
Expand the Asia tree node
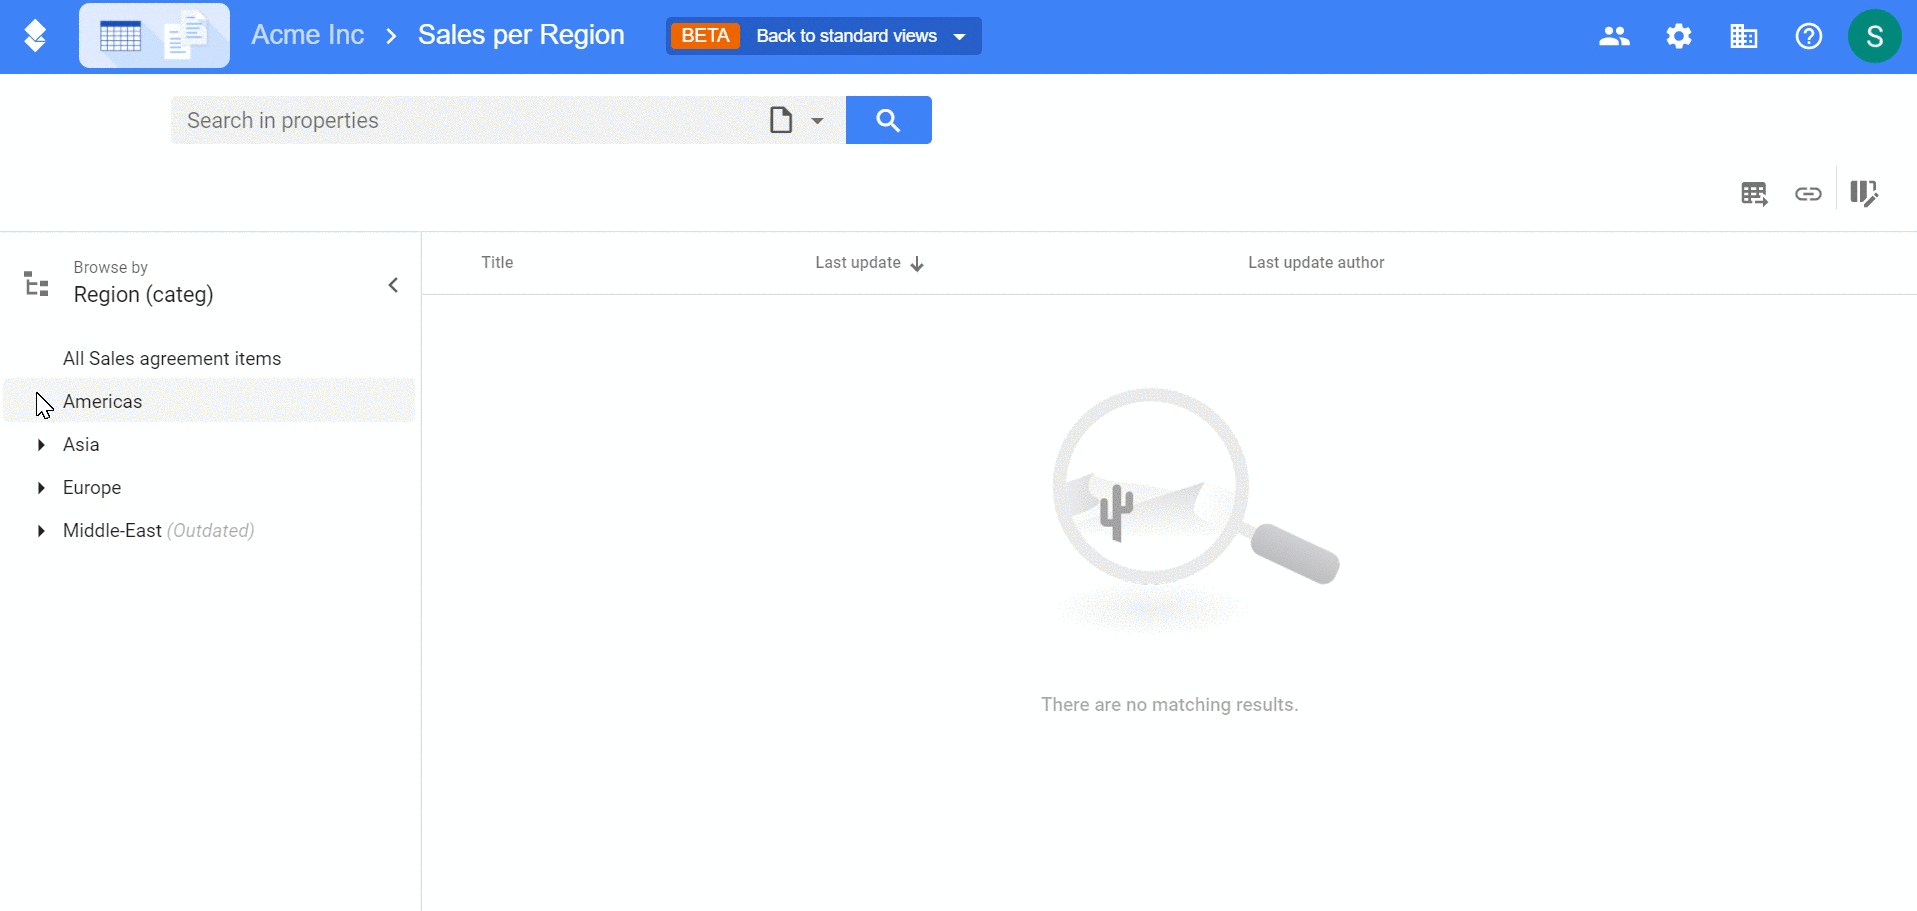point(41,445)
